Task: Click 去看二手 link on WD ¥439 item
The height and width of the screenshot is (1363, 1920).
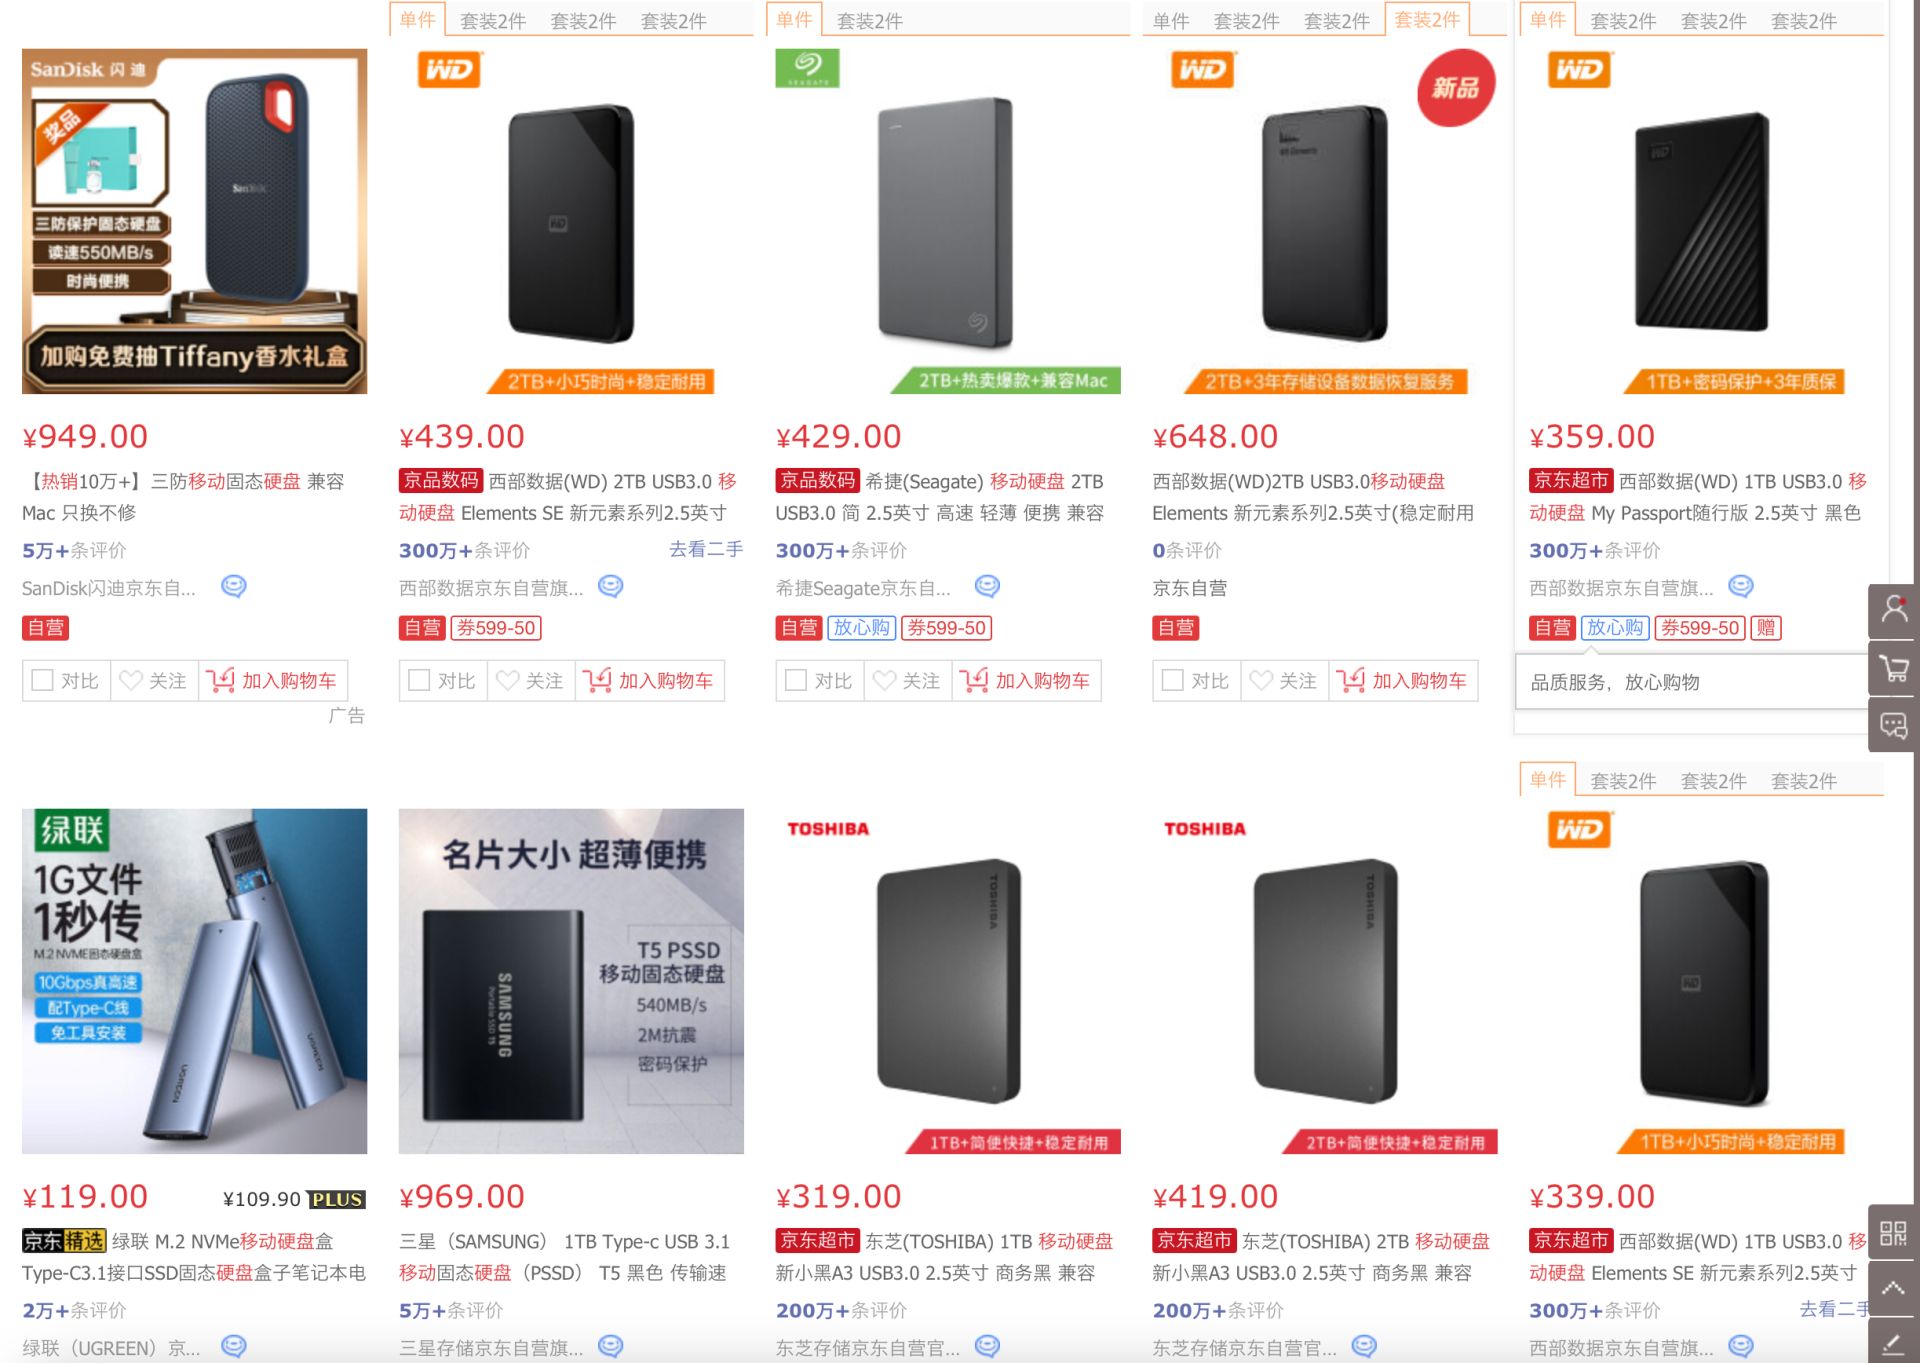Action: tap(706, 549)
